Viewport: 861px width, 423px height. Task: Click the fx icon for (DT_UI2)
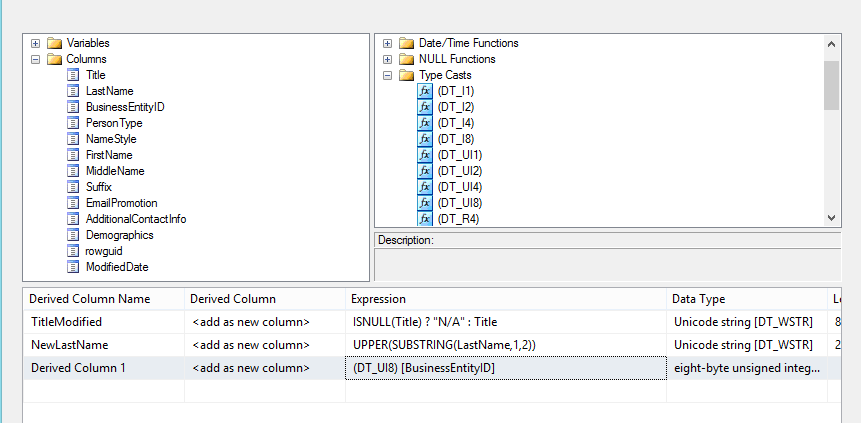(x=425, y=170)
